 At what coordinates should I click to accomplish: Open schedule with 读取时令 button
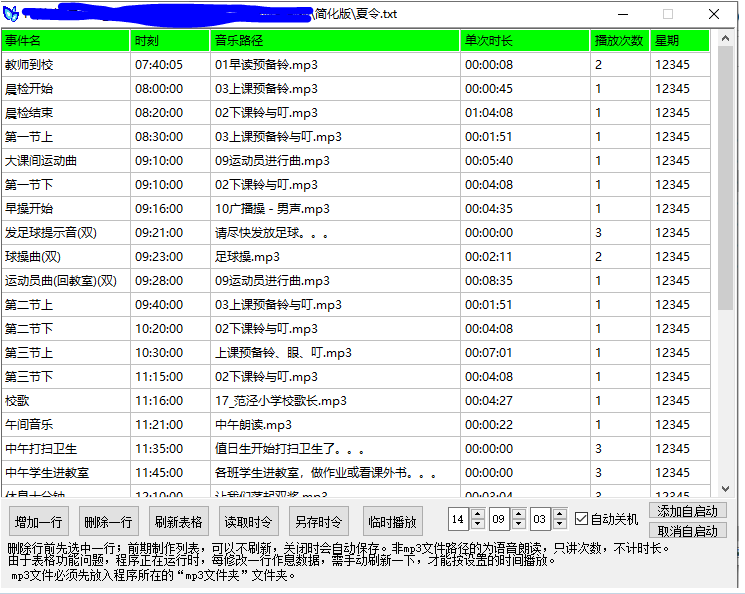point(248,521)
